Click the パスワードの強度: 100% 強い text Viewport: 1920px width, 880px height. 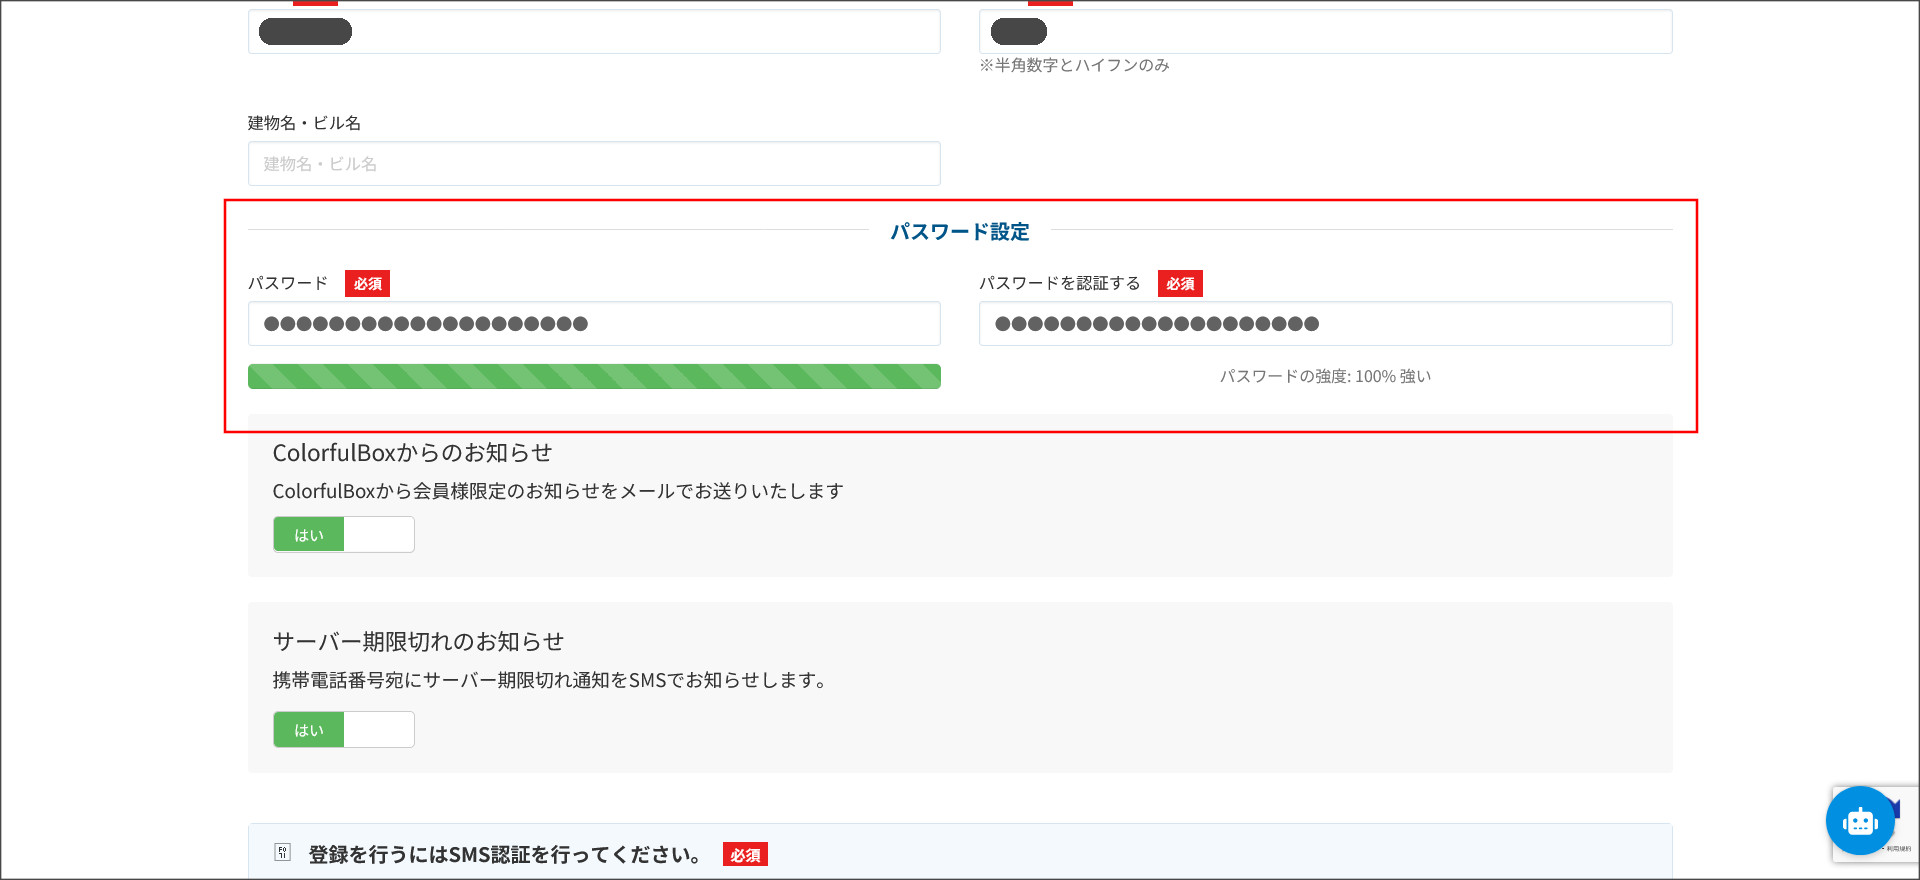[1325, 377]
